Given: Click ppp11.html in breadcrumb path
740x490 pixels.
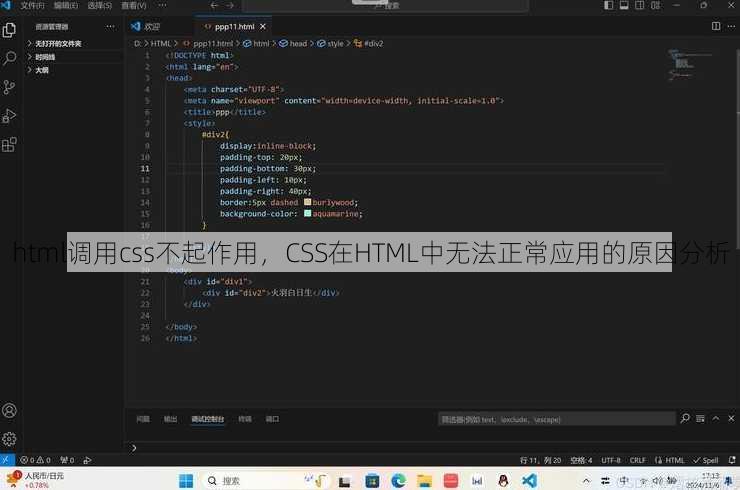Looking at the screenshot, I should 213,43.
